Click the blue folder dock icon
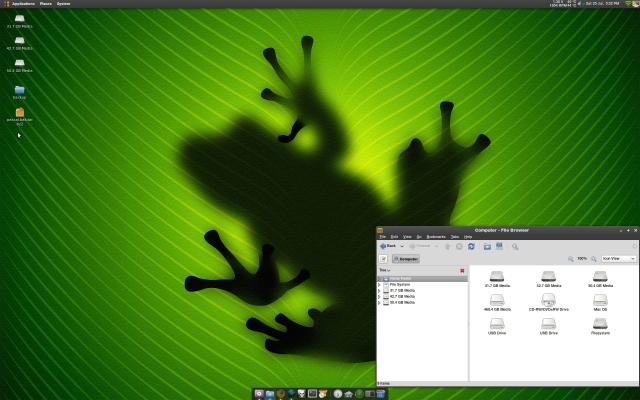This screenshot has height=400, width=640. click(270, 394)
